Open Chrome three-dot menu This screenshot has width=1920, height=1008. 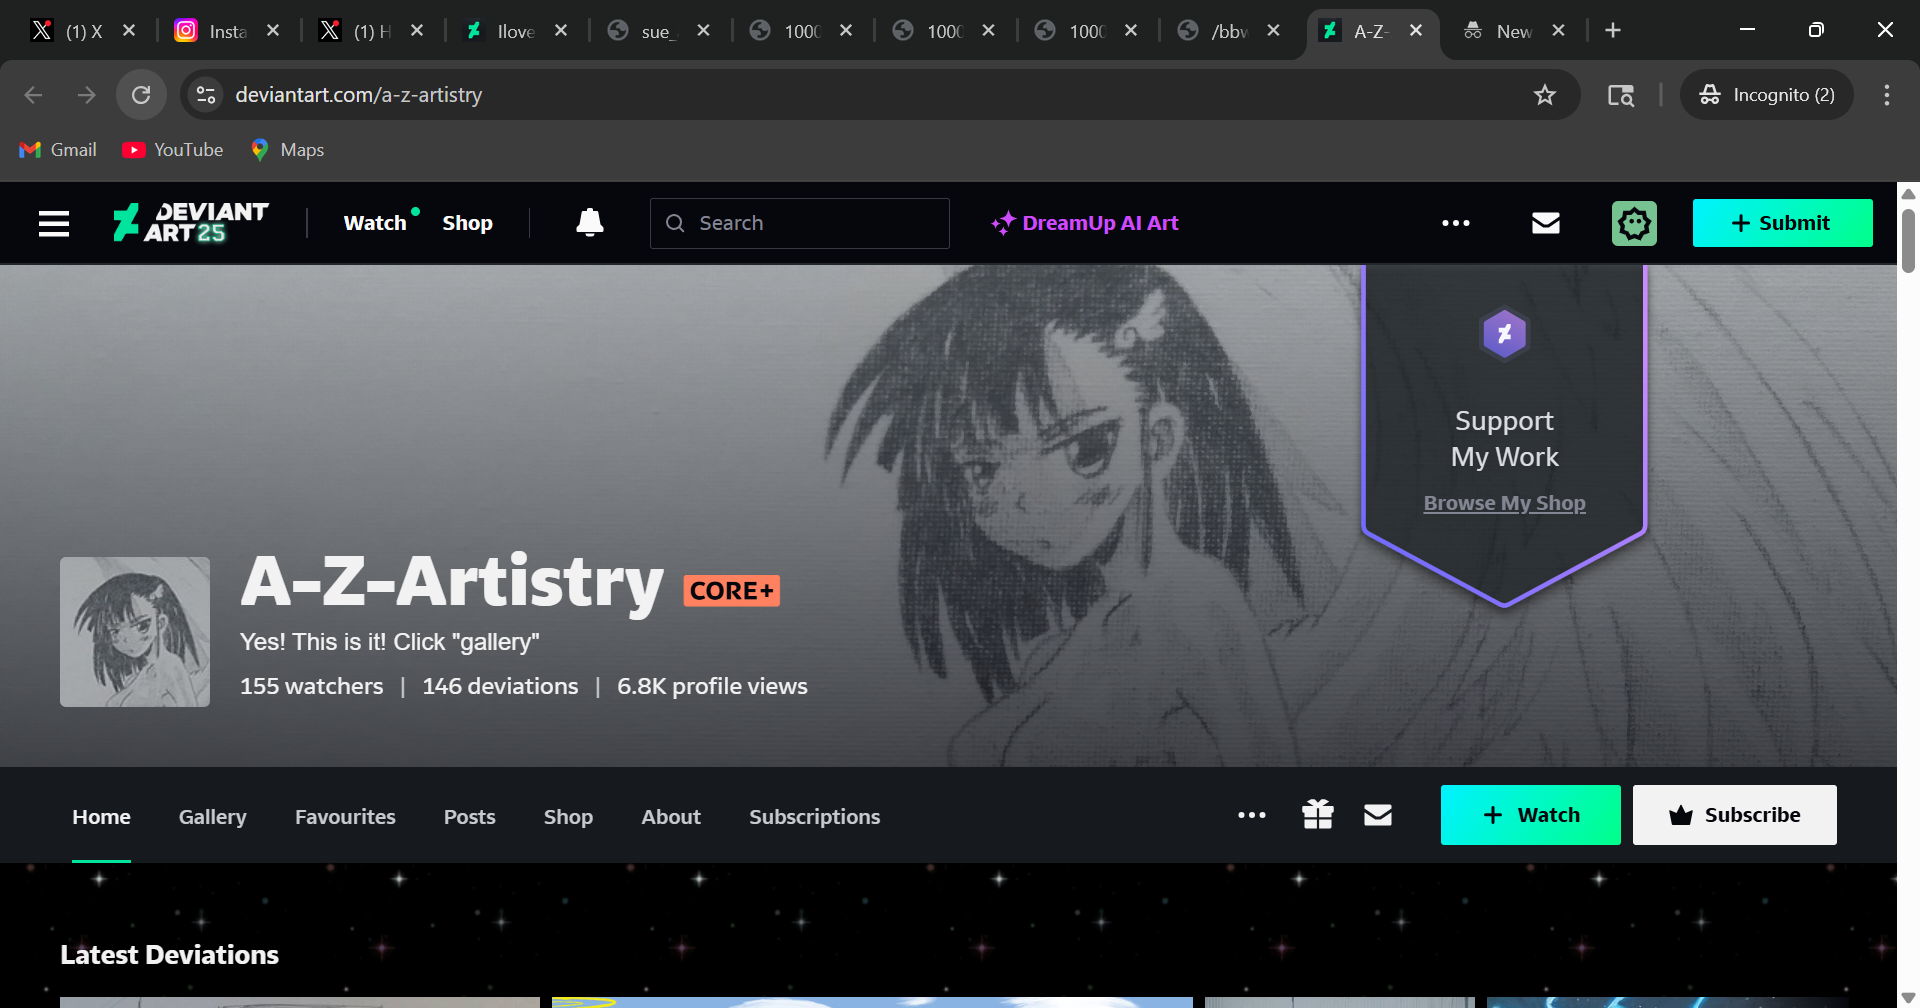pos(1886,95)
